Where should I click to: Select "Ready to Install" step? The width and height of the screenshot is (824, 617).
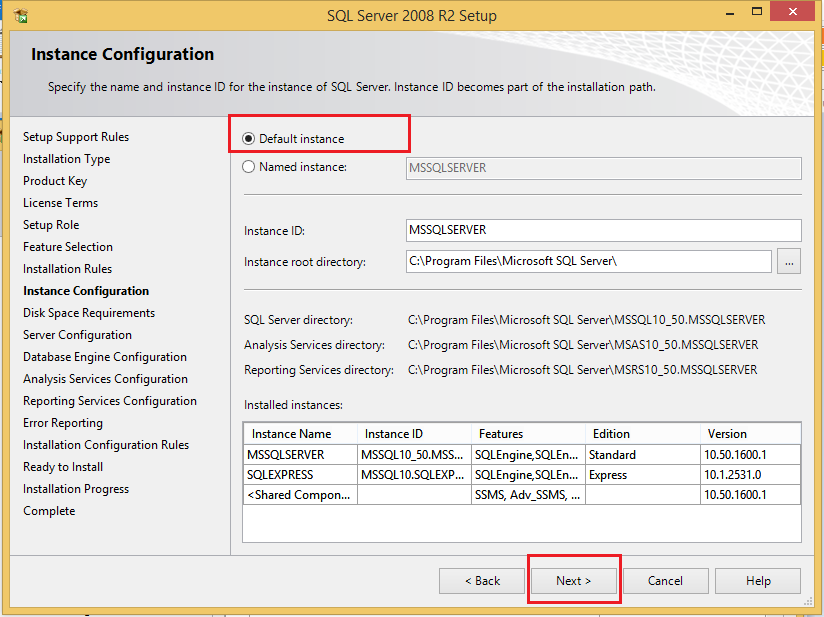point(62,466)
